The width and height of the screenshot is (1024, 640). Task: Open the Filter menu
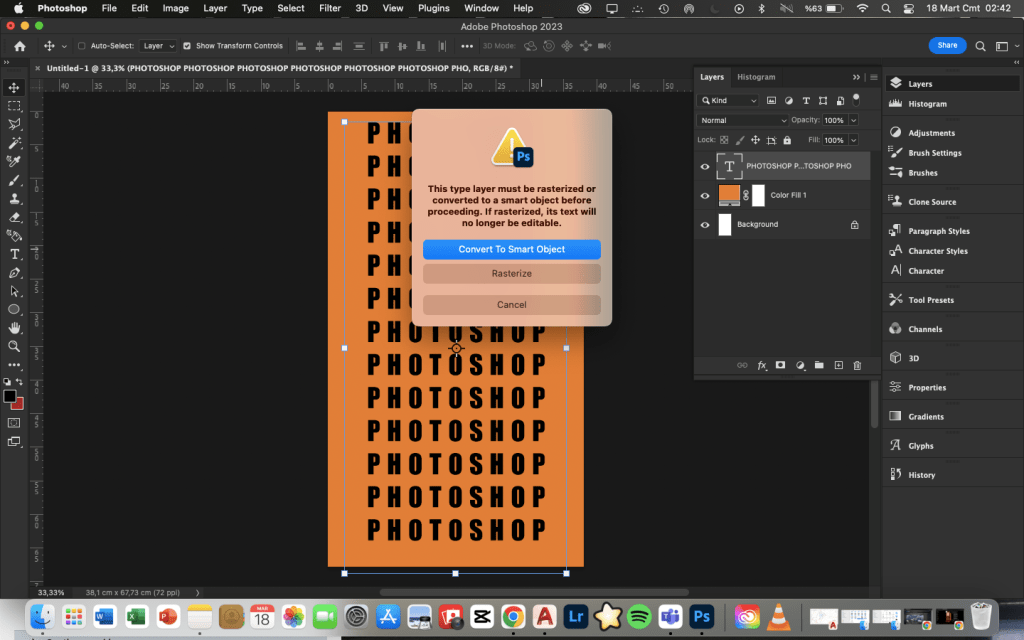330,8
